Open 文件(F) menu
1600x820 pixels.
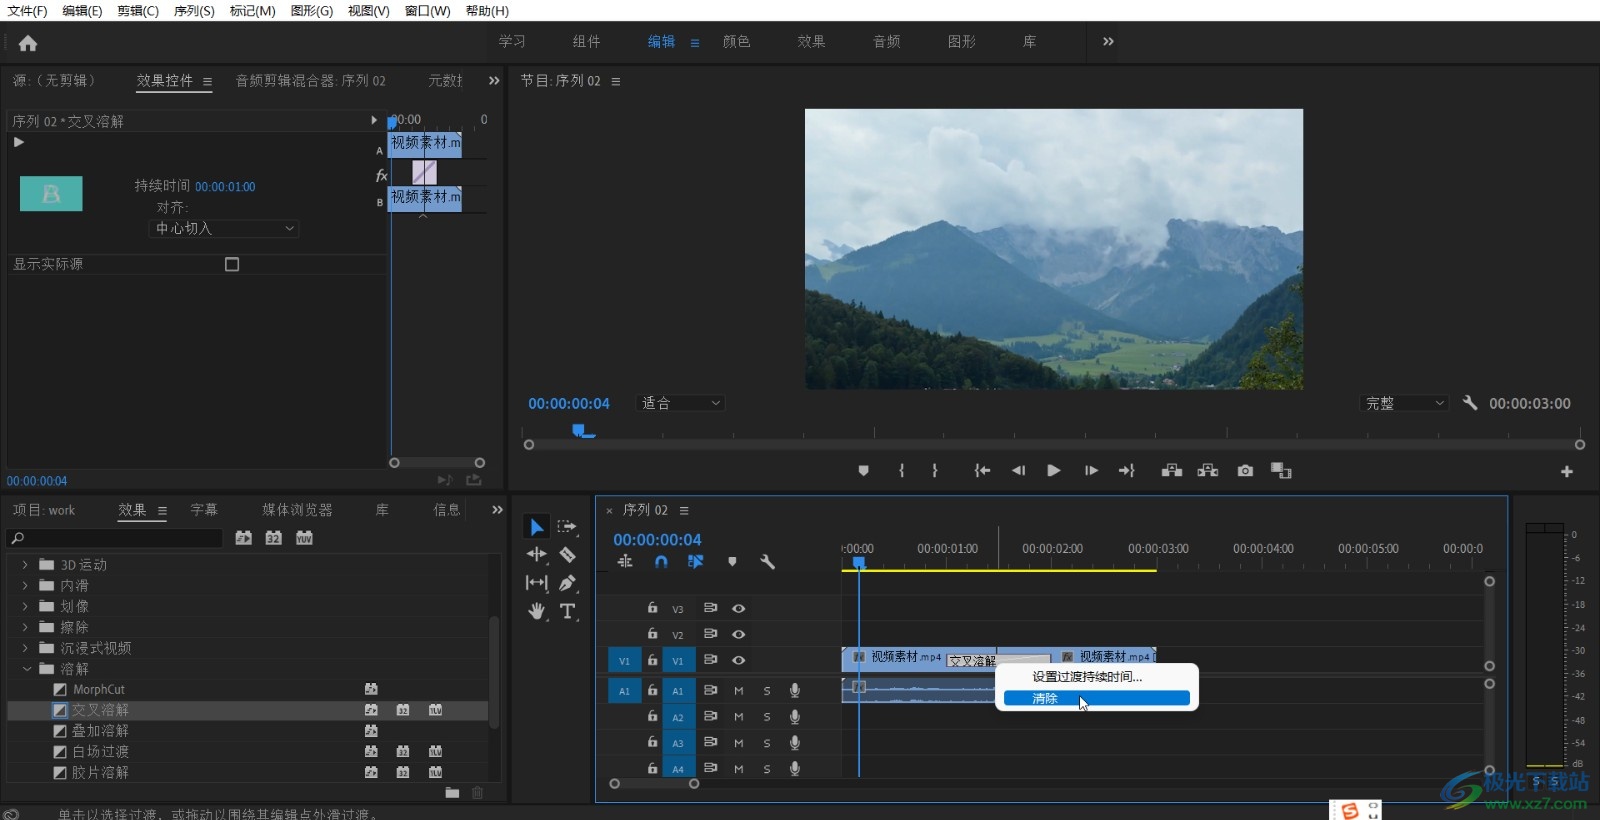[27, 10]
